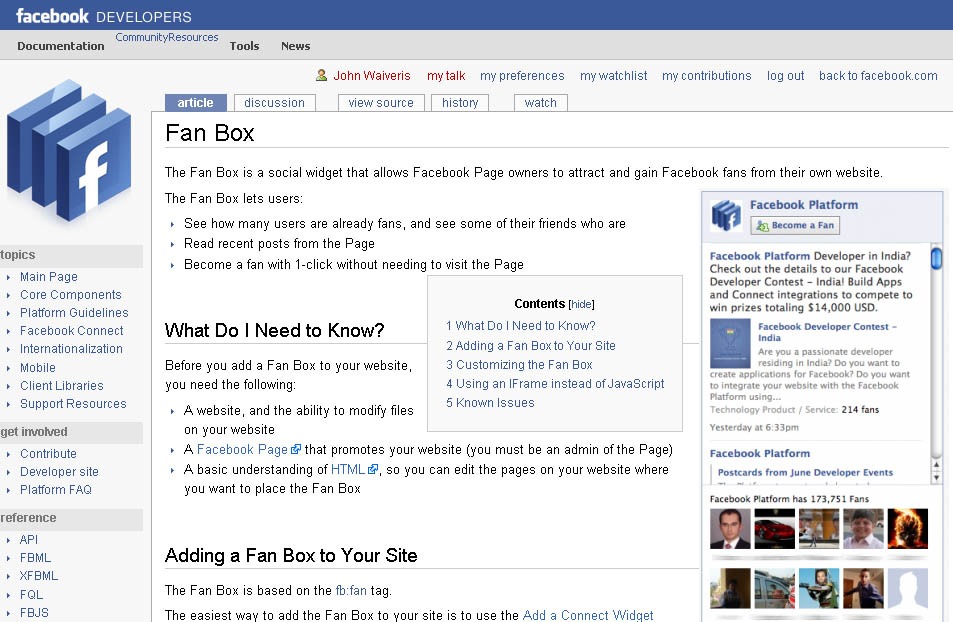Click the Fan Box widget scrollbar thumb
Viewport: 953px width, 622px height.
[x=937, y=258]
